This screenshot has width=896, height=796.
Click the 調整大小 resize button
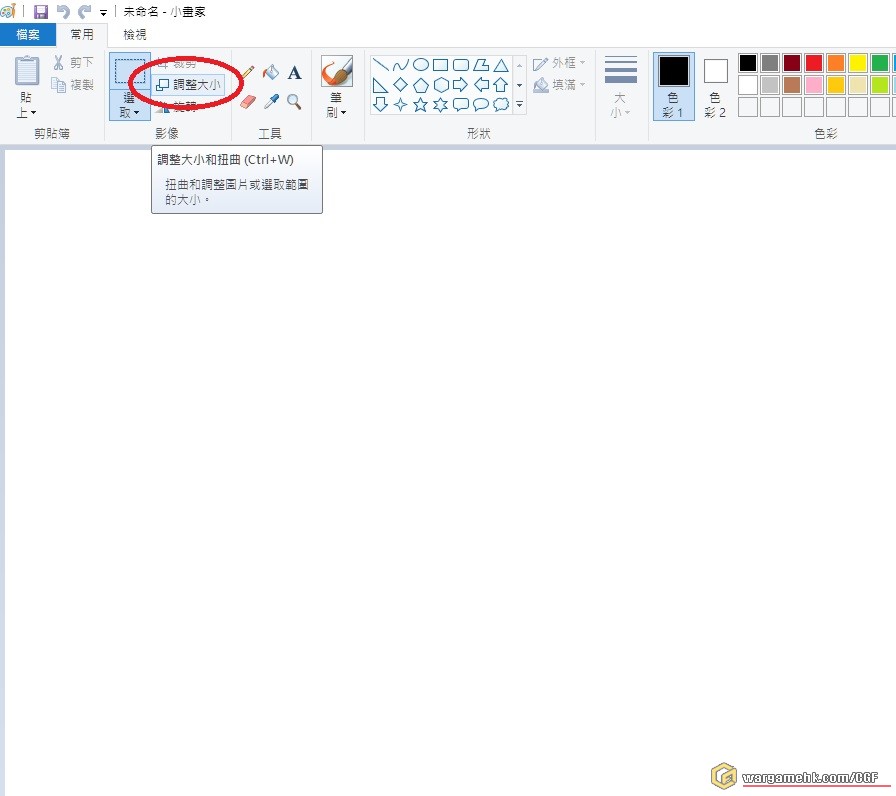click(189, 85)
